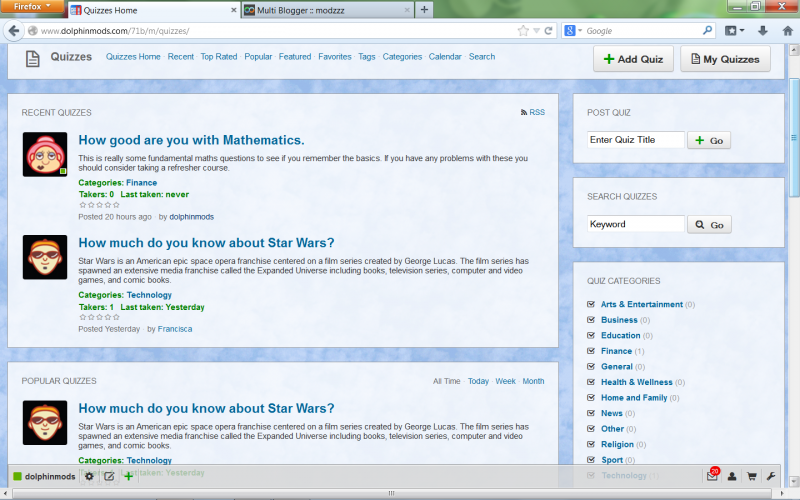Open the Calendar menu link
The height and width of the screenshot is (500, 800).
(x=445, y=57)
